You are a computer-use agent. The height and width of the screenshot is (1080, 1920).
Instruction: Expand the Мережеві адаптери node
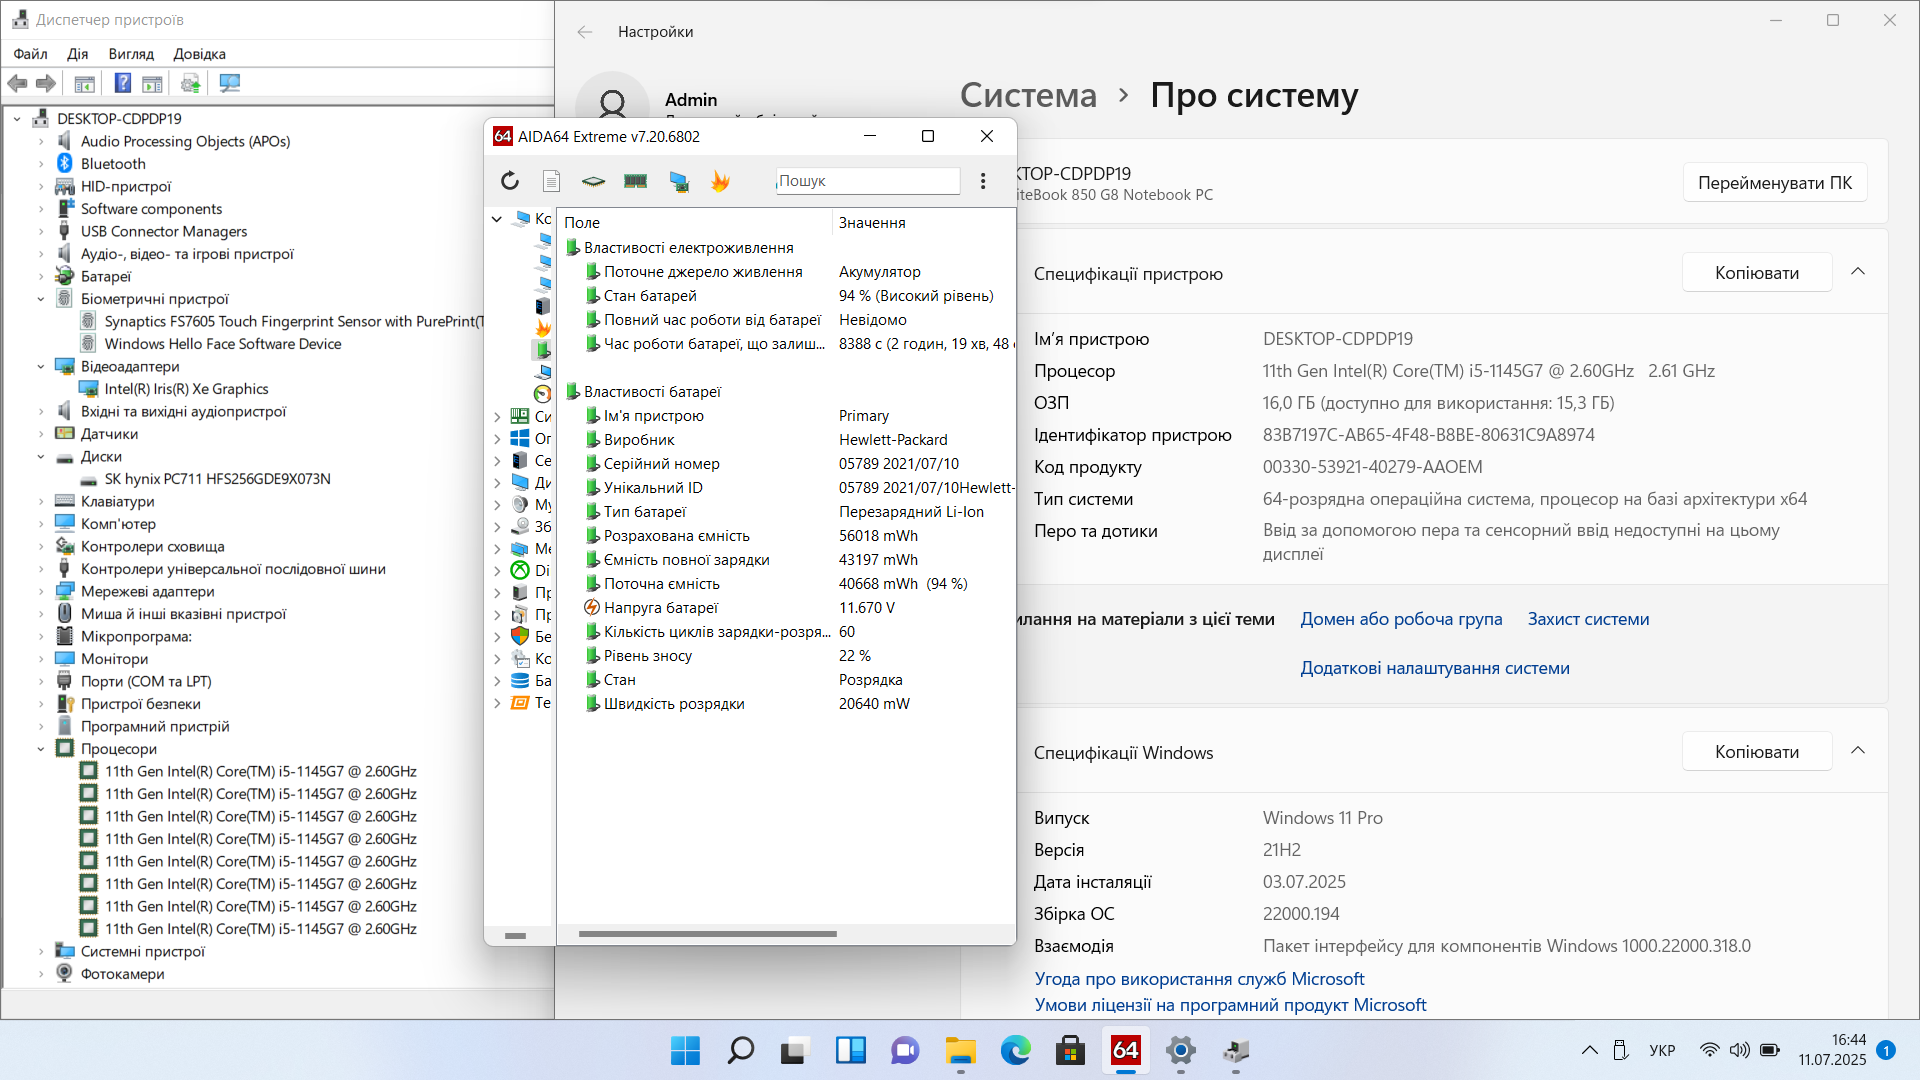pyautogui.click(x=41, y=592)
